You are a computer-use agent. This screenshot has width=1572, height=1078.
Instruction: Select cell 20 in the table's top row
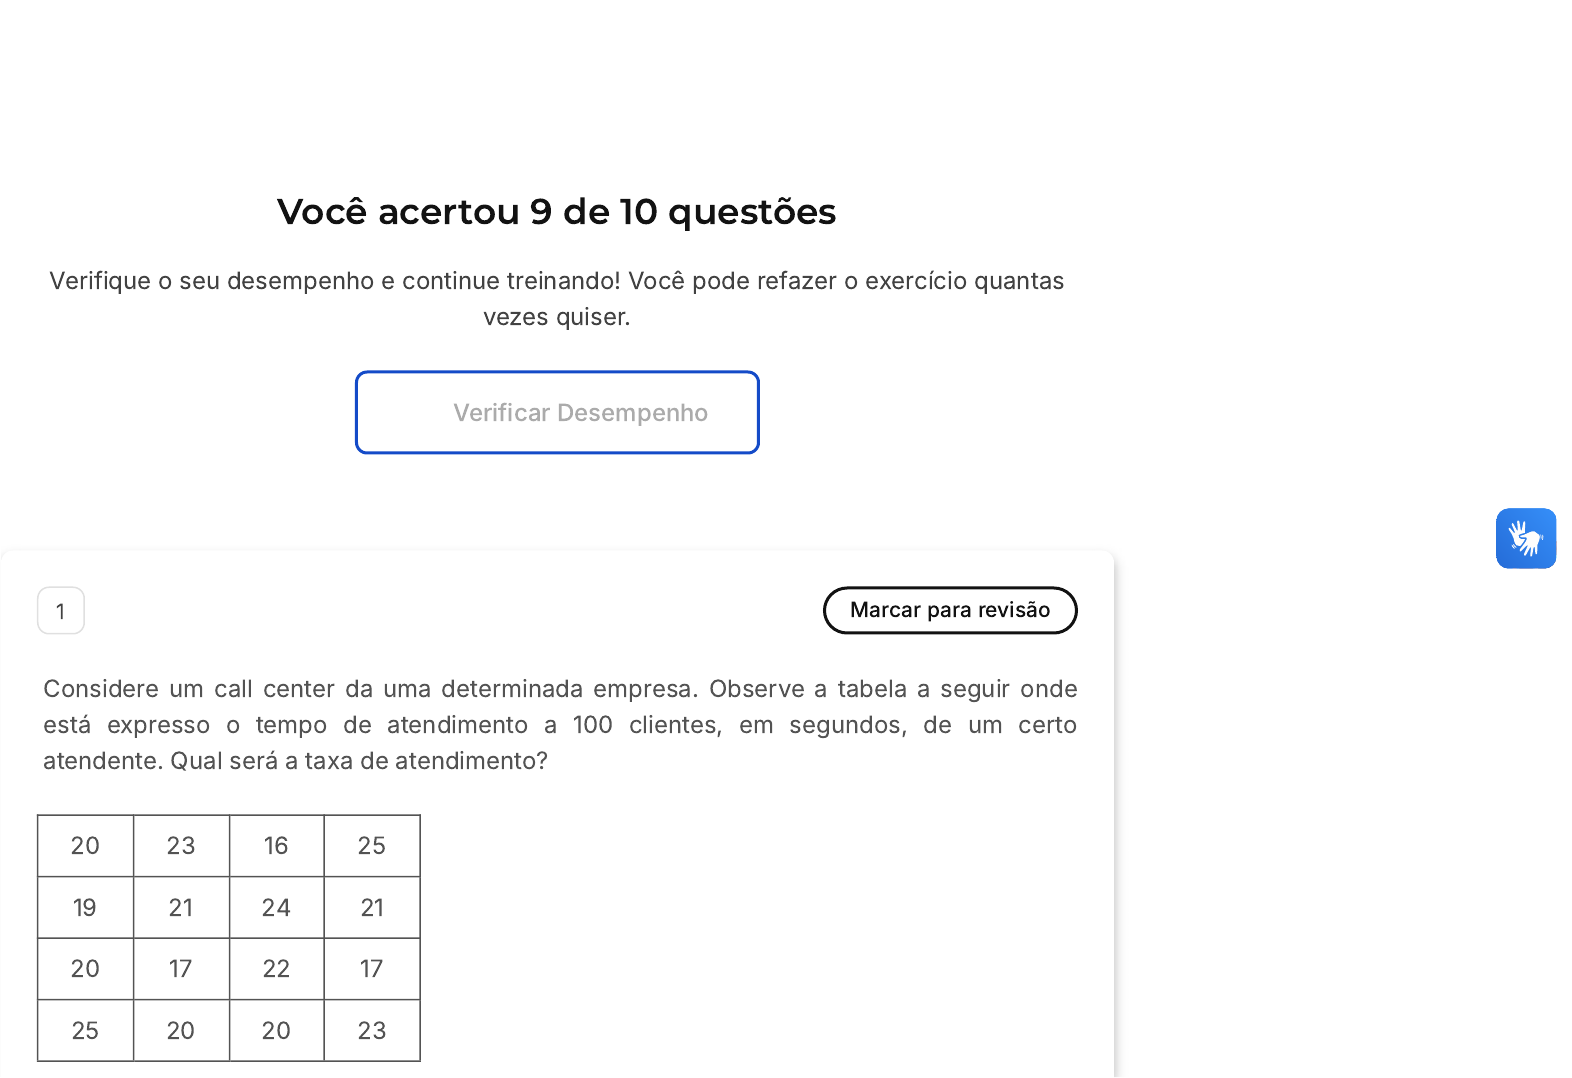[86, 846]
